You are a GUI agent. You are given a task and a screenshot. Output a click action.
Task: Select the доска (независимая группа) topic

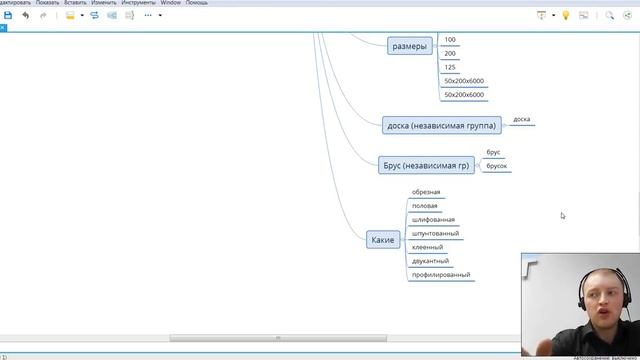coord(442,125)
